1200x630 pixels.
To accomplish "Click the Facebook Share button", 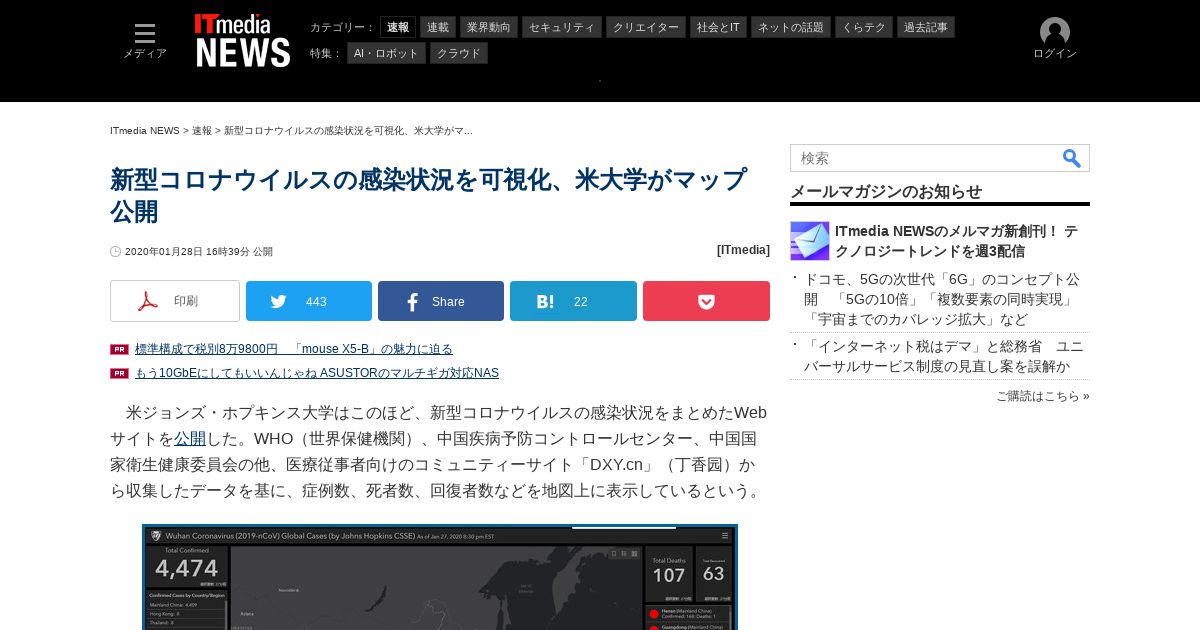I will pos(441,301).
